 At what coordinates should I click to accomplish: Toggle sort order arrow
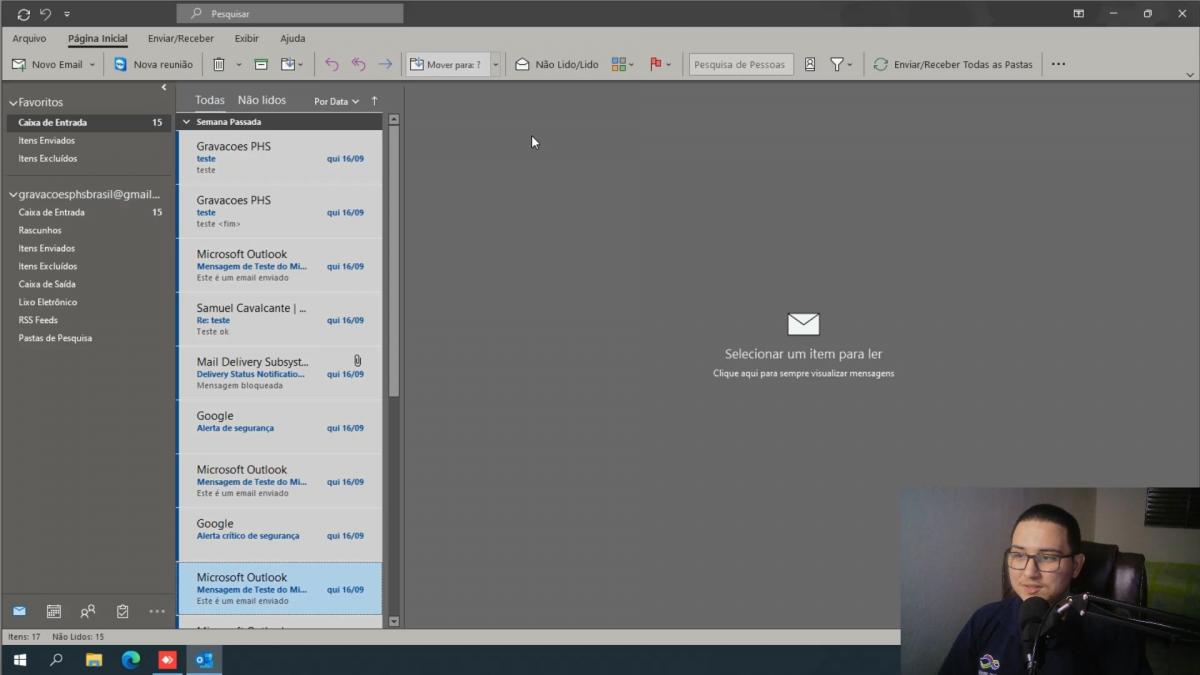(x=375, y=101)
